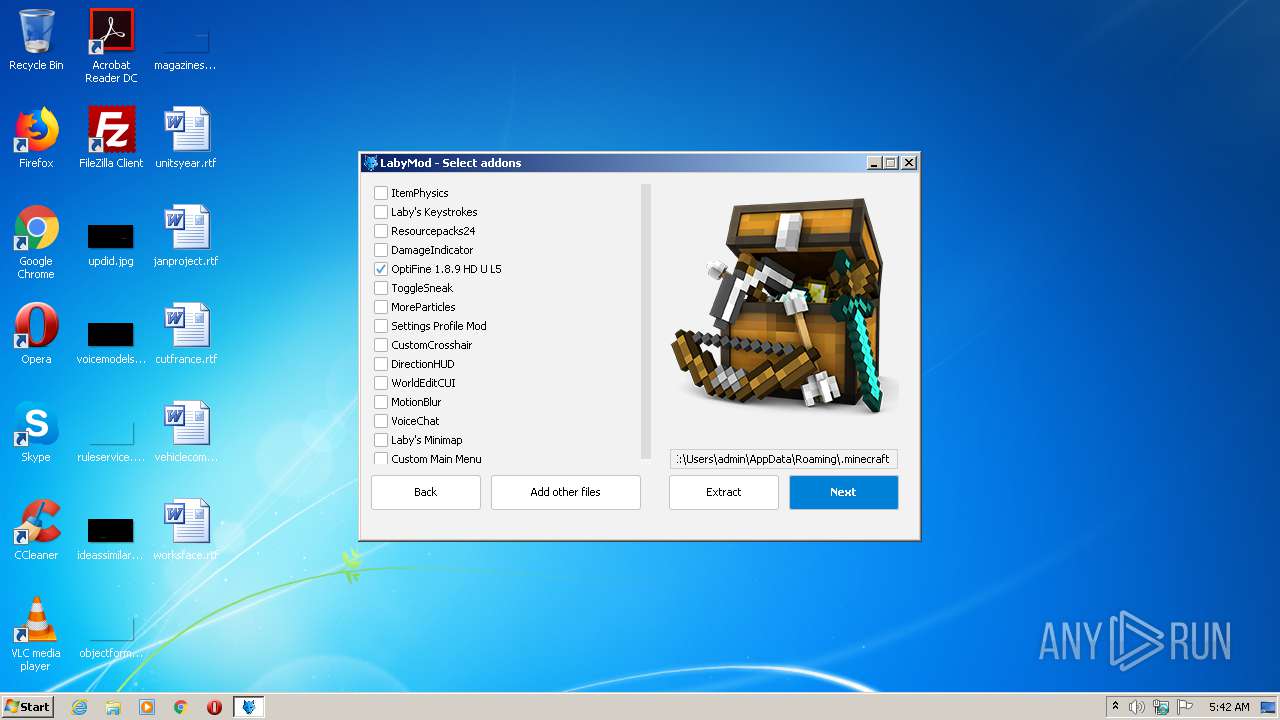Launch Google Chrome desktop shortcut
Screen dimensions: 1280x720
[x=36, y=242]
